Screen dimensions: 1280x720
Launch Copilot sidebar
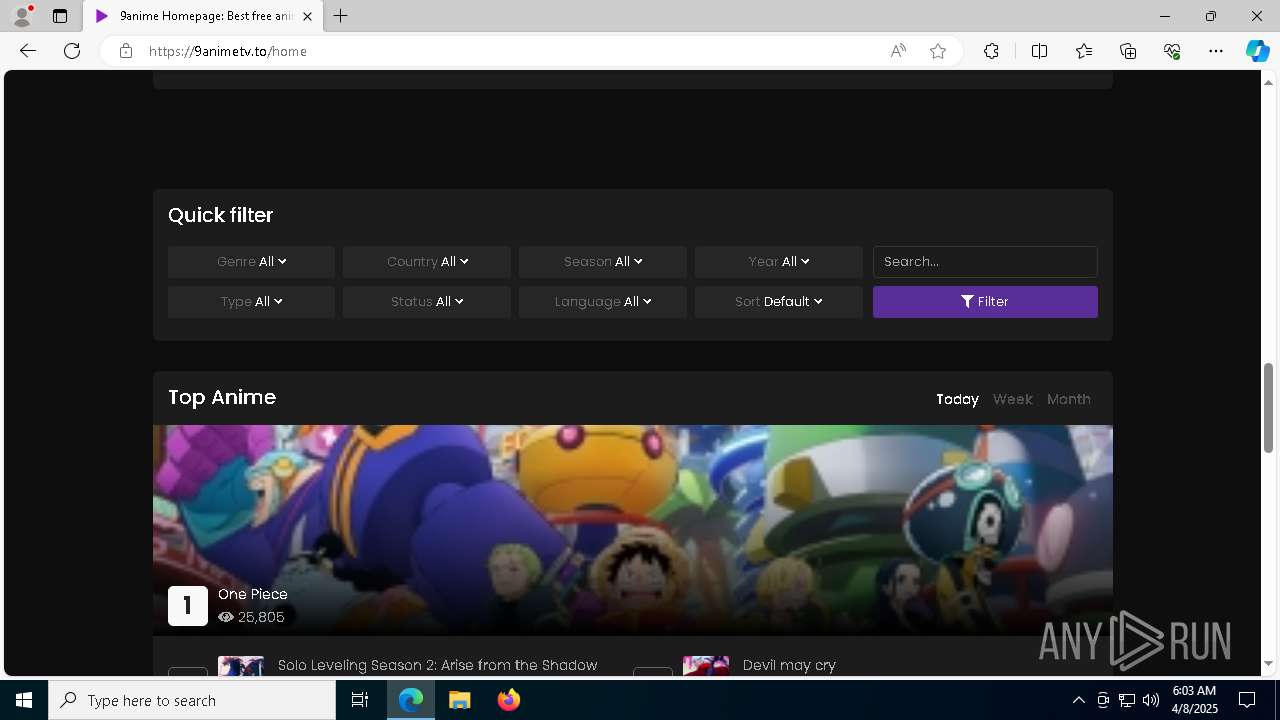click(1257, 51)
